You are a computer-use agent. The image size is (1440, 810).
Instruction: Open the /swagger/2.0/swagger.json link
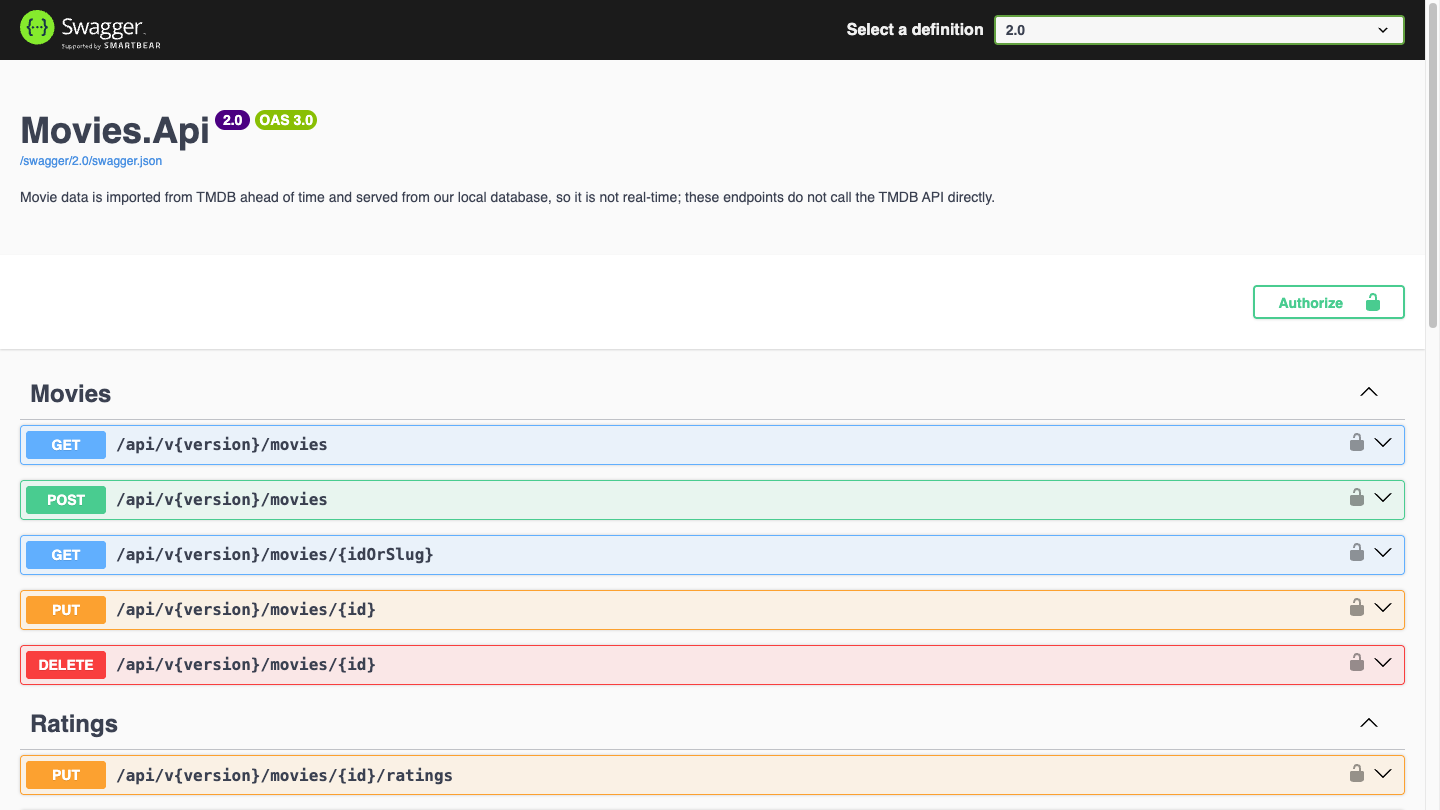91,161
